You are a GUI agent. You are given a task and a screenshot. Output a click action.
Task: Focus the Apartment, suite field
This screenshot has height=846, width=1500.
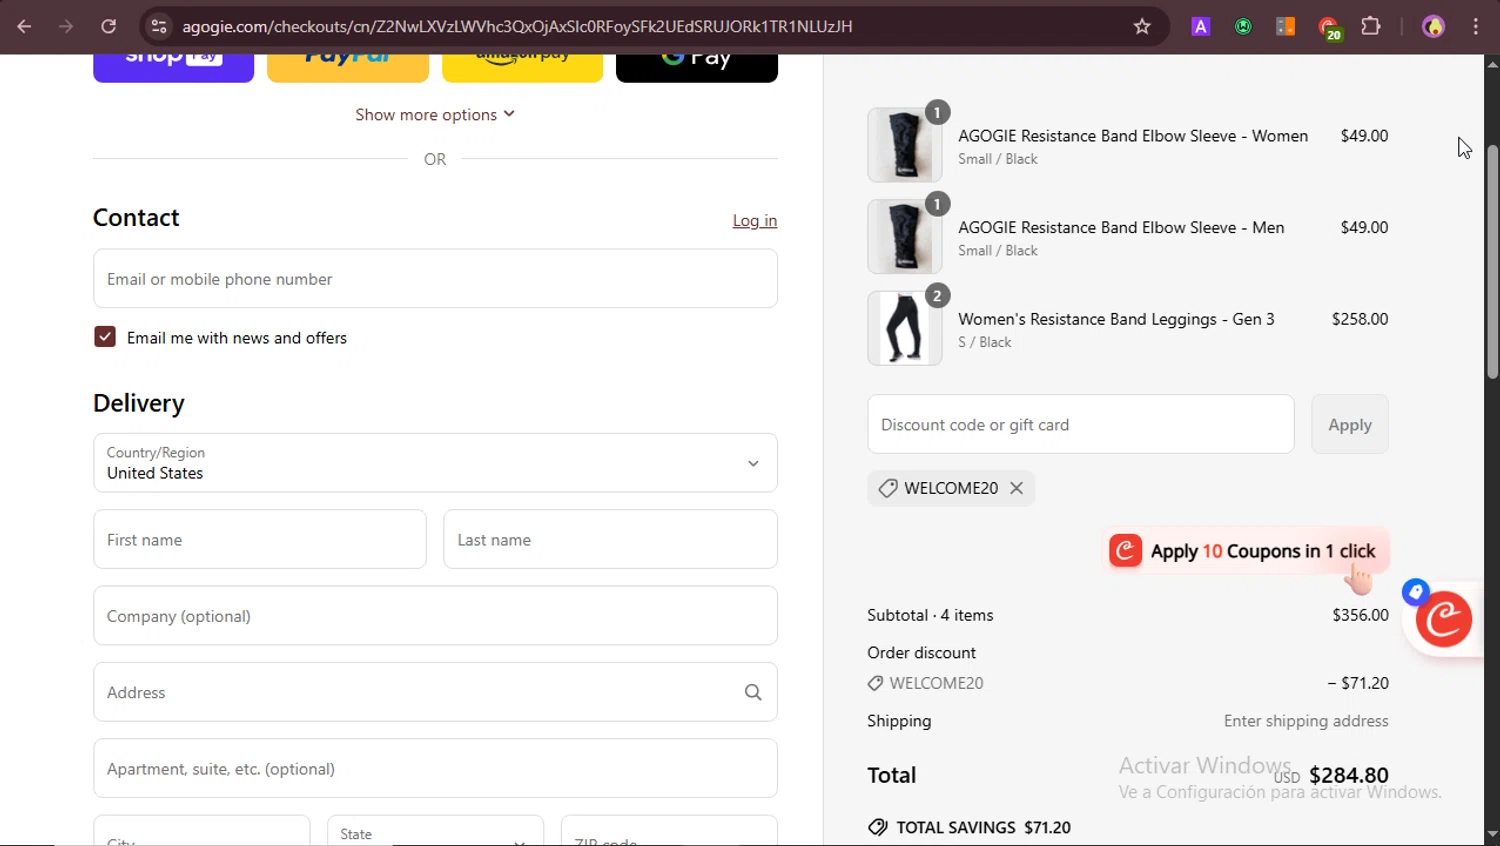click(x=435, y=769)
